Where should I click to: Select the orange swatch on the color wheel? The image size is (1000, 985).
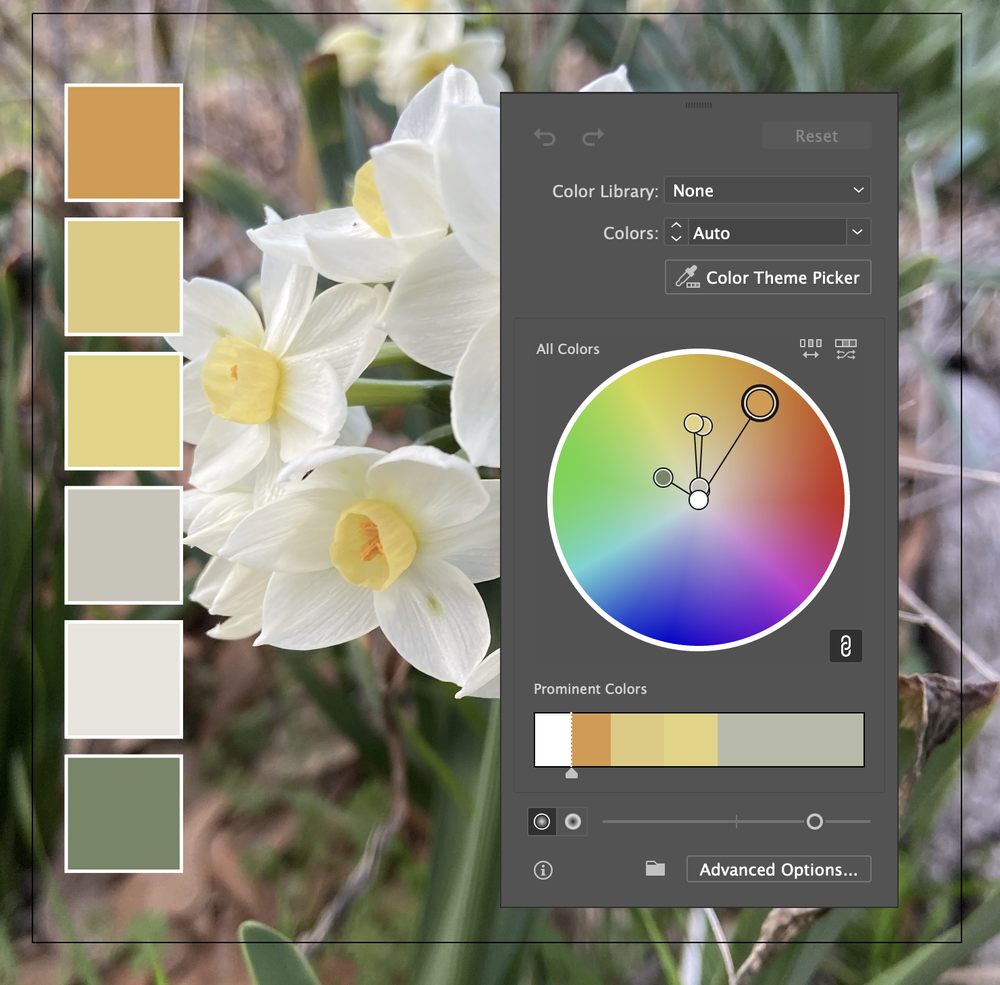(758, 402)
